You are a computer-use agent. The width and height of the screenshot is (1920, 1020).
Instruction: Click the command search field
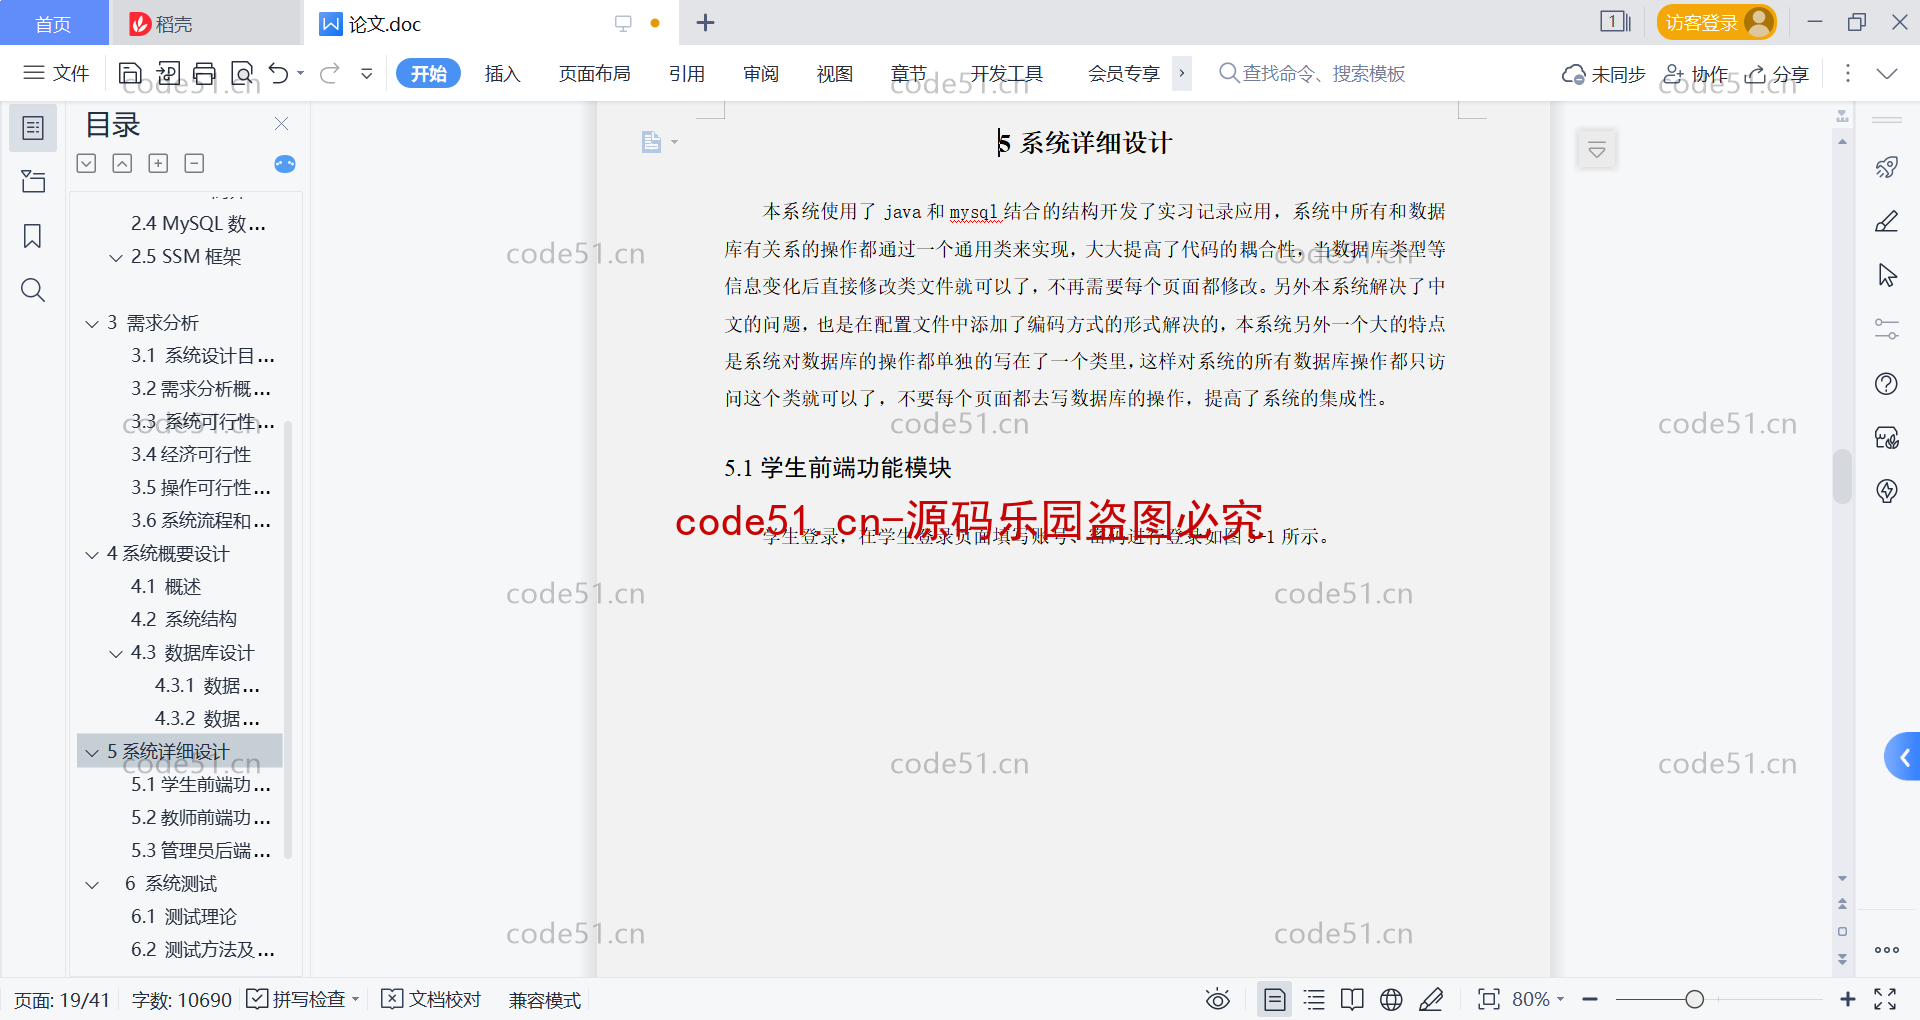coord(1312,73)
